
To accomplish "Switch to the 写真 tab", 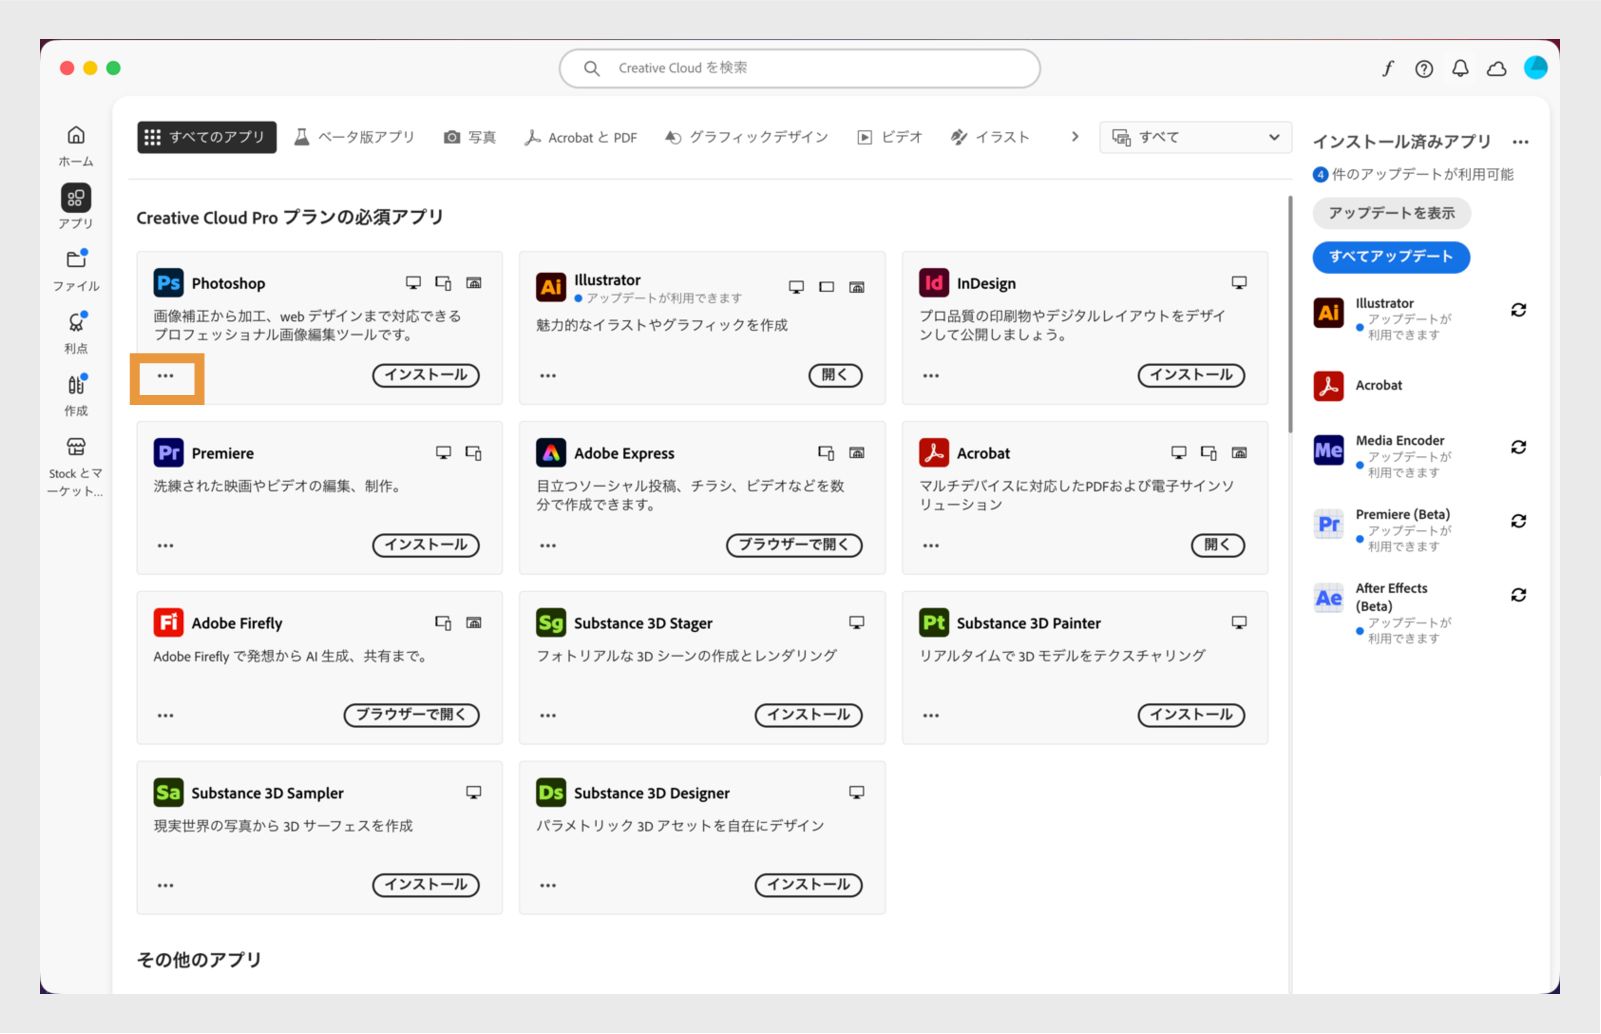I will coord(470,137).
